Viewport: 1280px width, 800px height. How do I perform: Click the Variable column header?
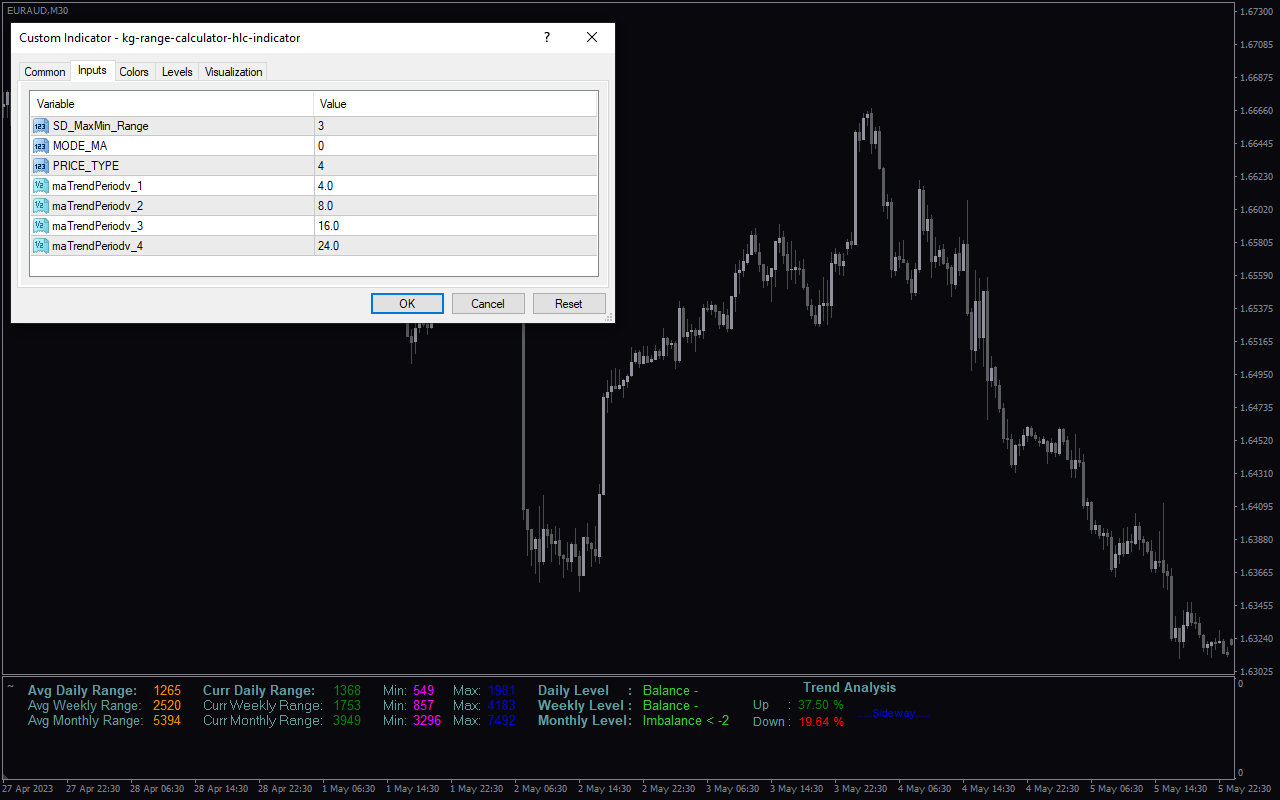[172, 104]
